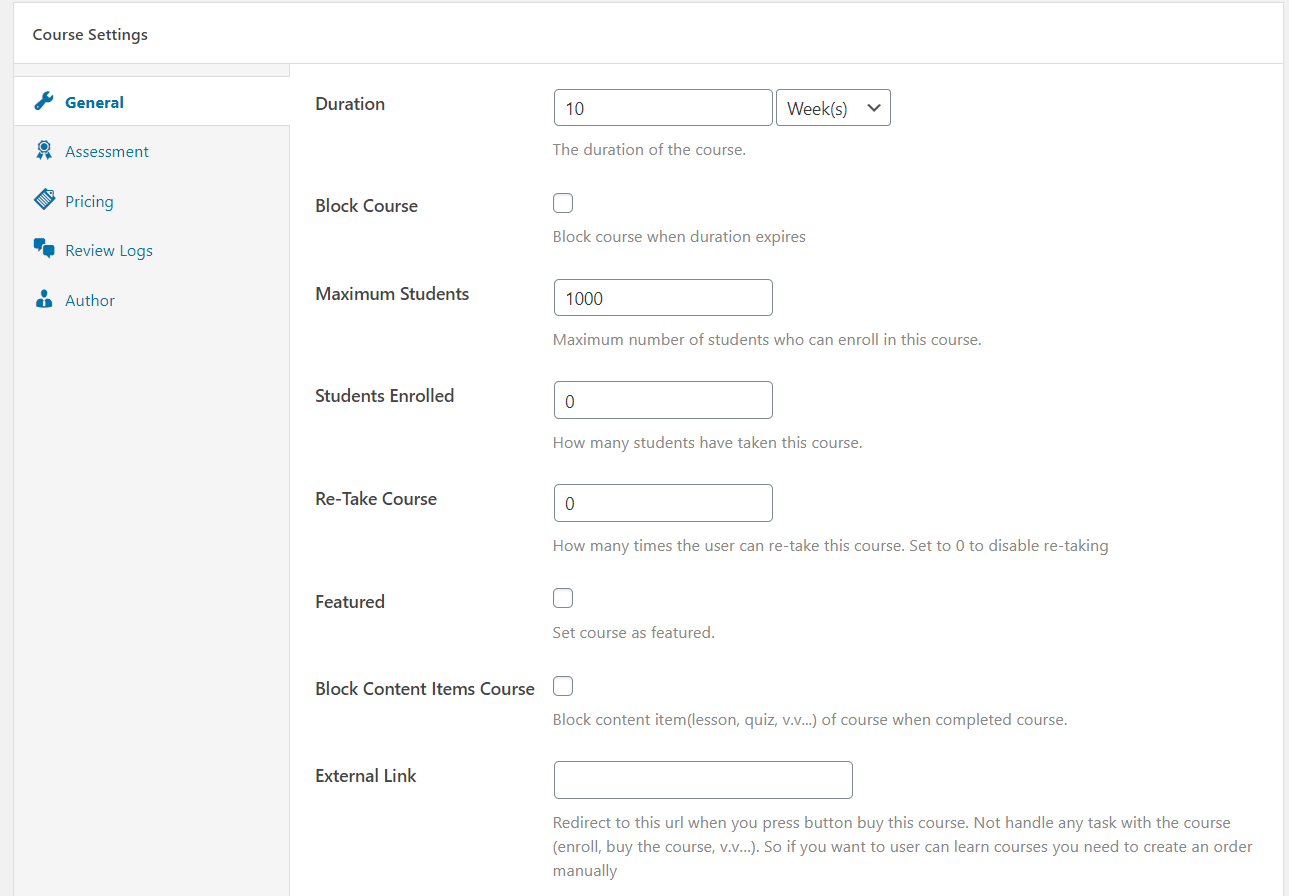This screenshot has height=896, width=1289.
Task: Click the Re-Take Course label
Action: 376,499
